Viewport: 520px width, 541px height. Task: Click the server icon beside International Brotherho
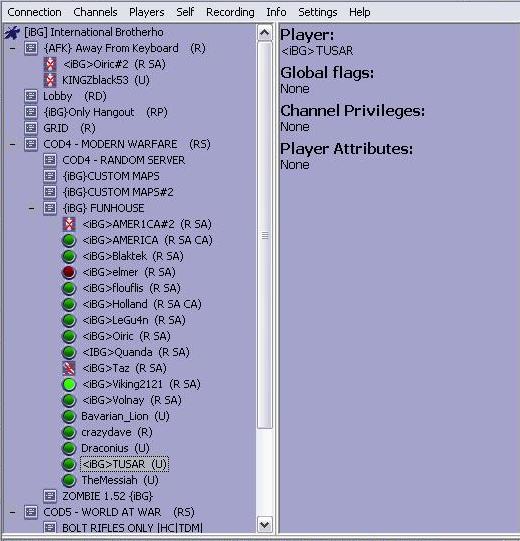click(12, 32)
